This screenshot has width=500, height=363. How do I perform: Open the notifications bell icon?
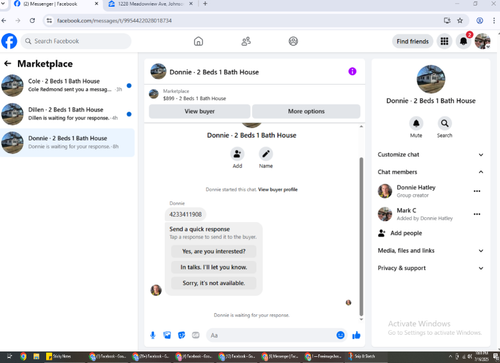tap(463, 41)
